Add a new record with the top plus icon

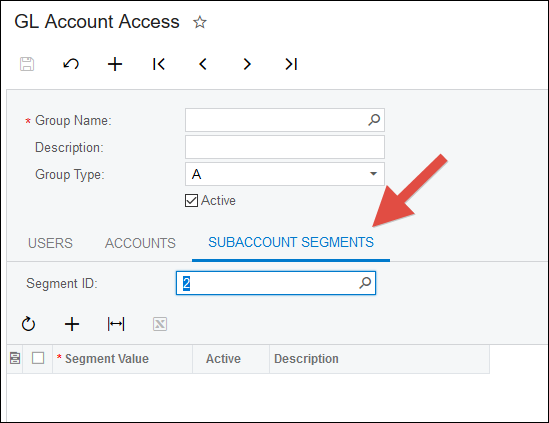point(115,64)
